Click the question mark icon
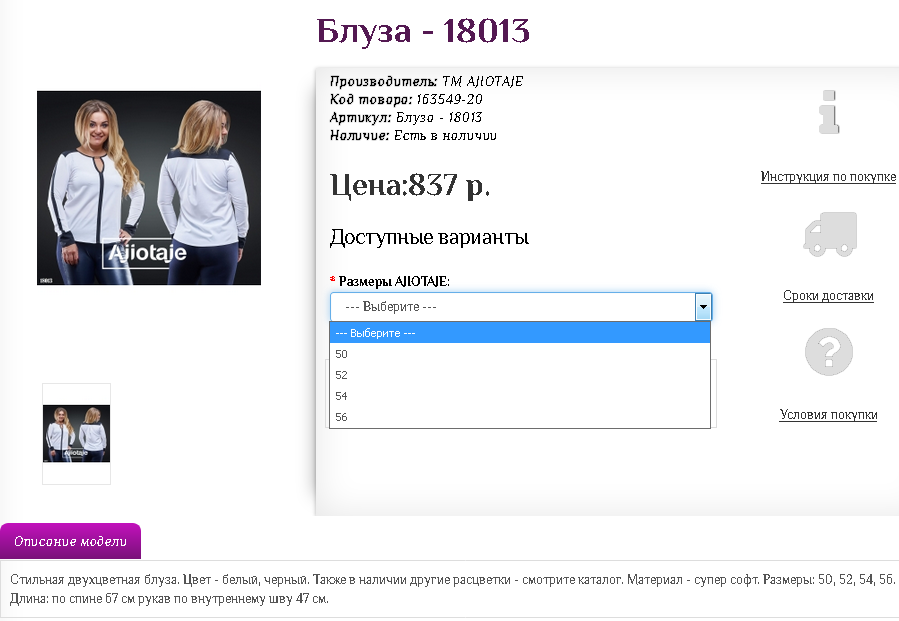This screenshot has width=899, height=621. pos(828,351)
